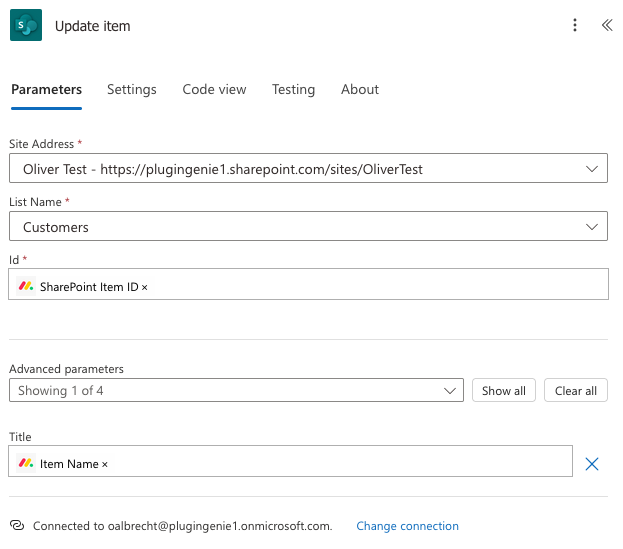Click the Change connection link
Viewport: 623px width, 549px height.
click(x=407, y=526)
